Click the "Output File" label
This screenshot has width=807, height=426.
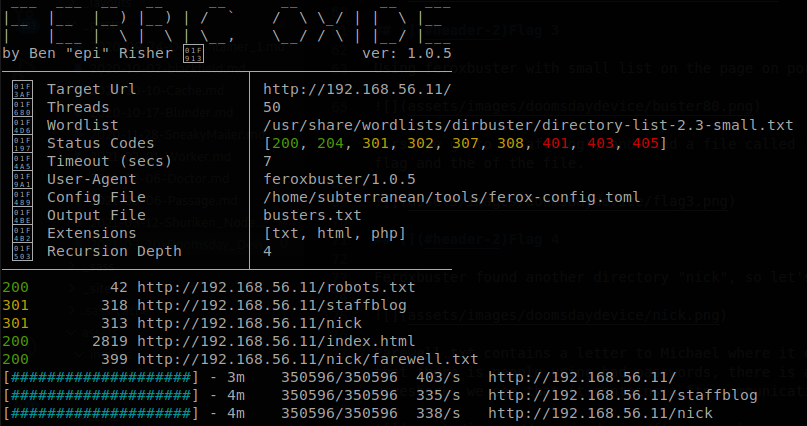coord(96,216)
